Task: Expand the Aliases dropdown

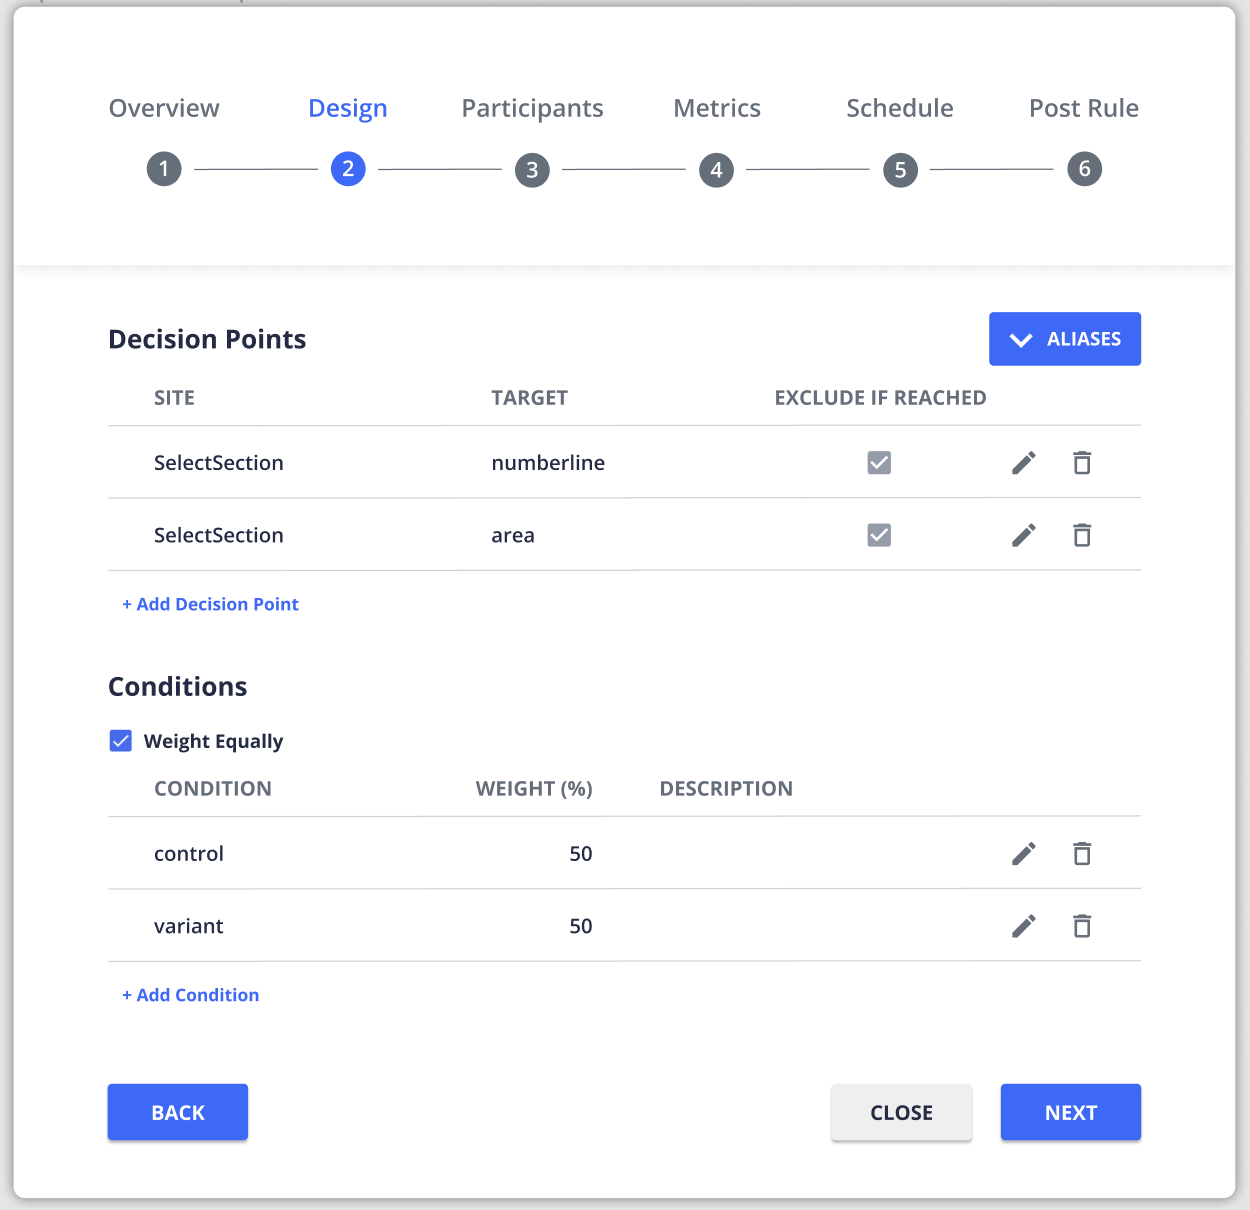Action: [1064, 339]
